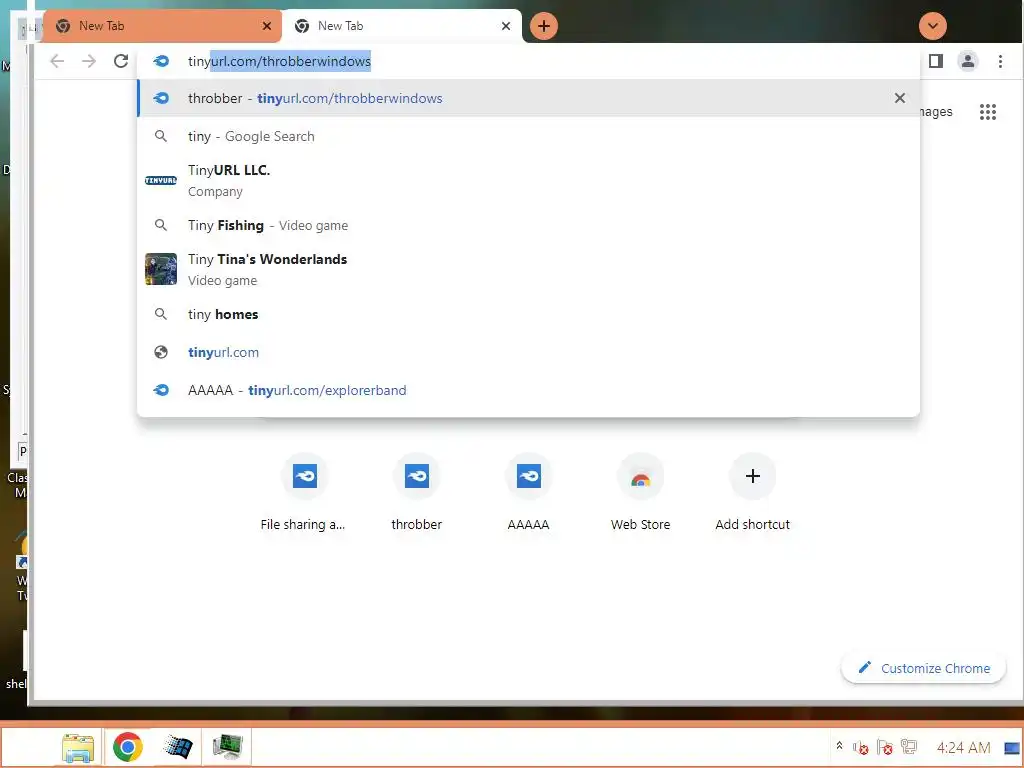Select the 'tiny - Google Search' suggestion

(x=528, y=136)
